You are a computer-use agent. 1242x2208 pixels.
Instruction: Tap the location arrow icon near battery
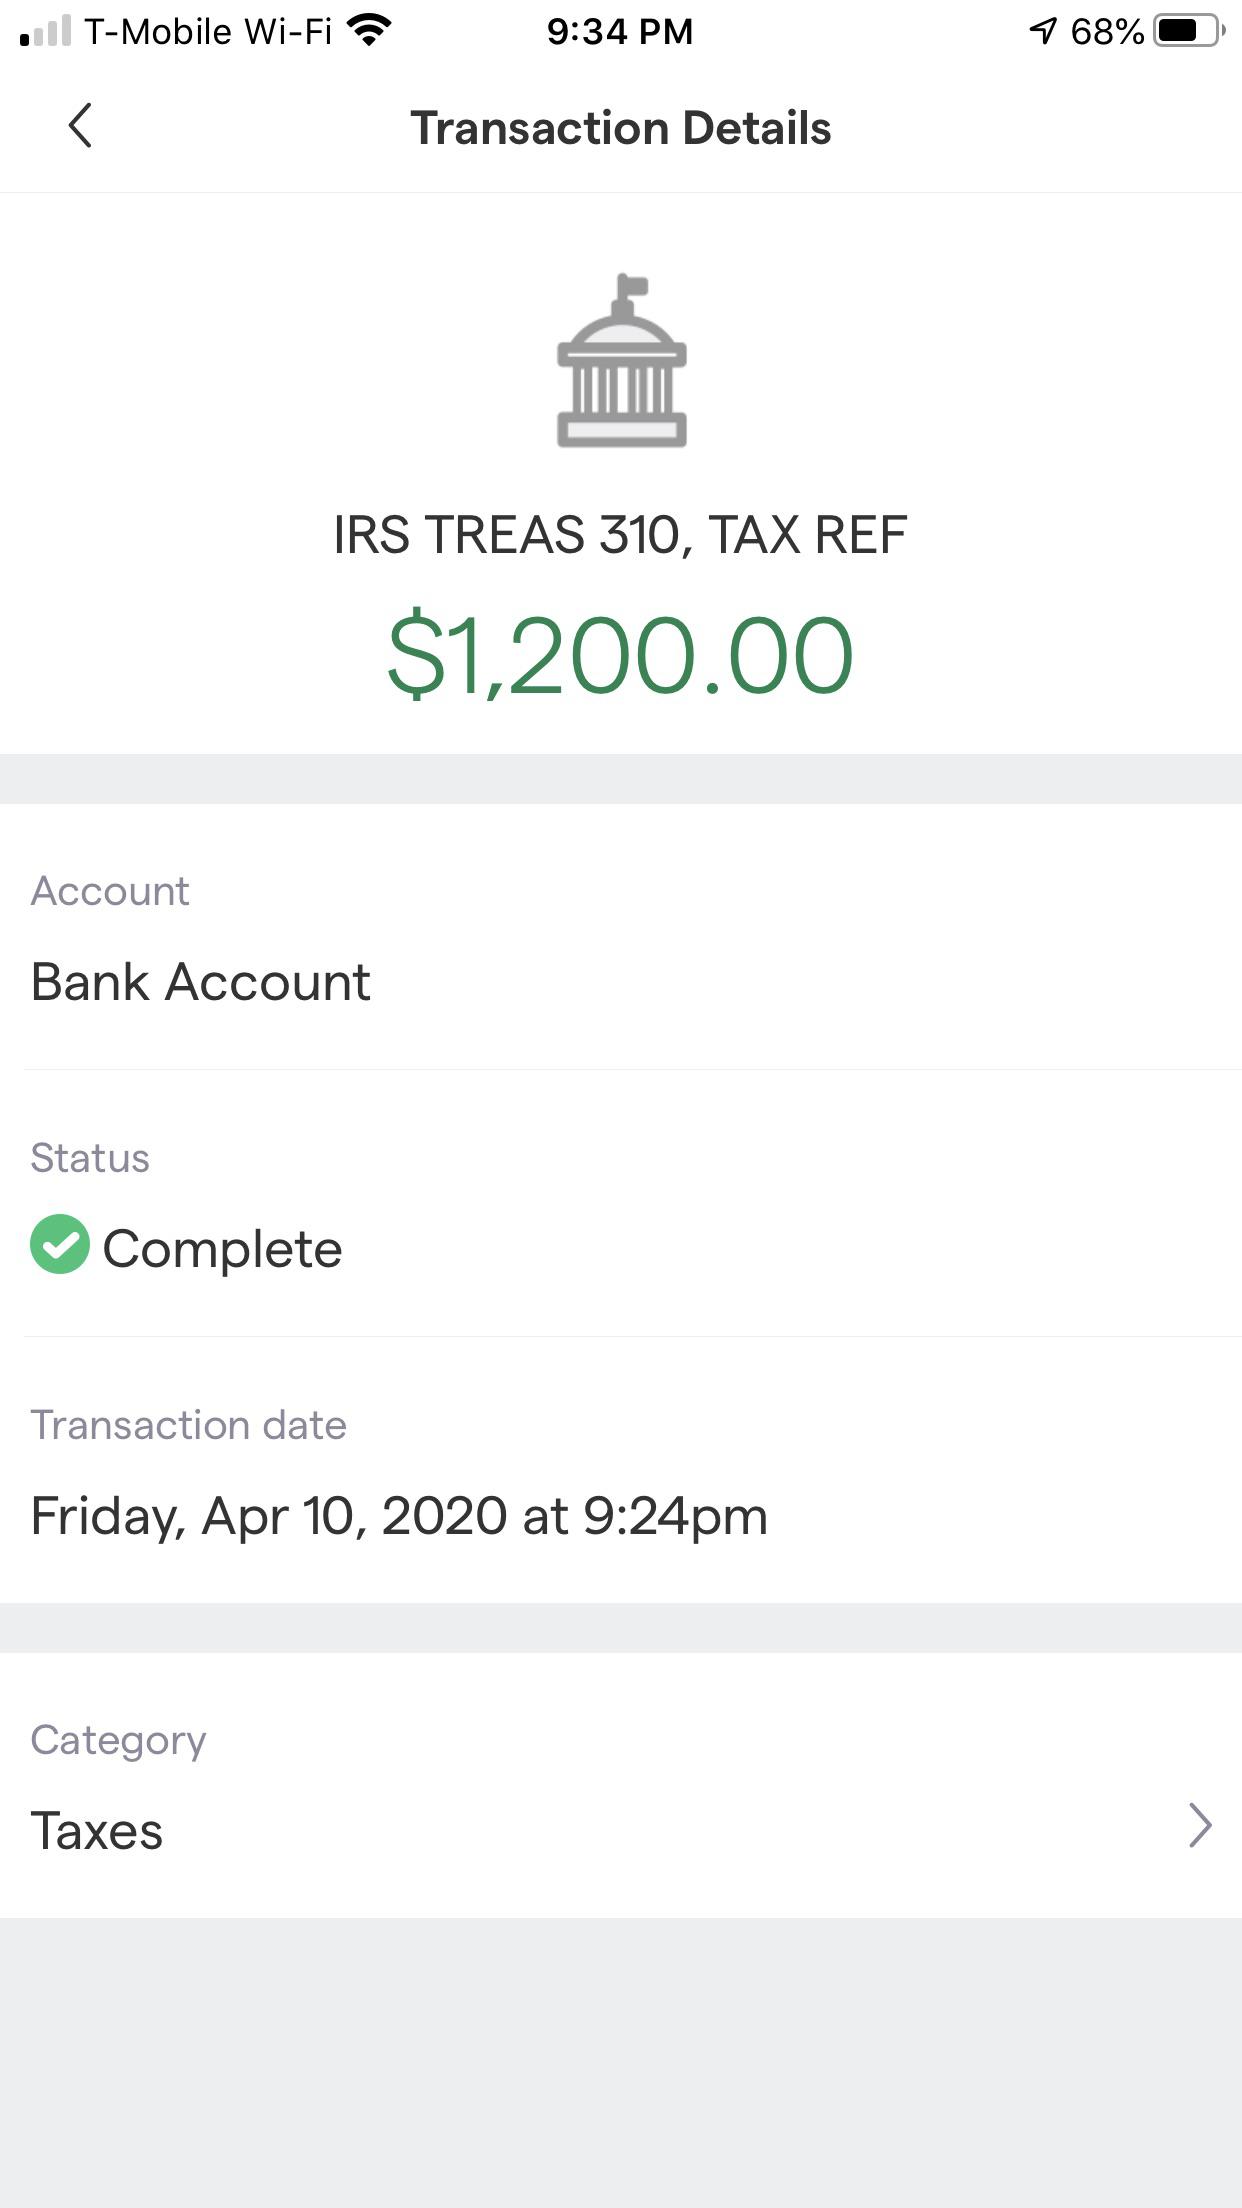pos(1041,30)
